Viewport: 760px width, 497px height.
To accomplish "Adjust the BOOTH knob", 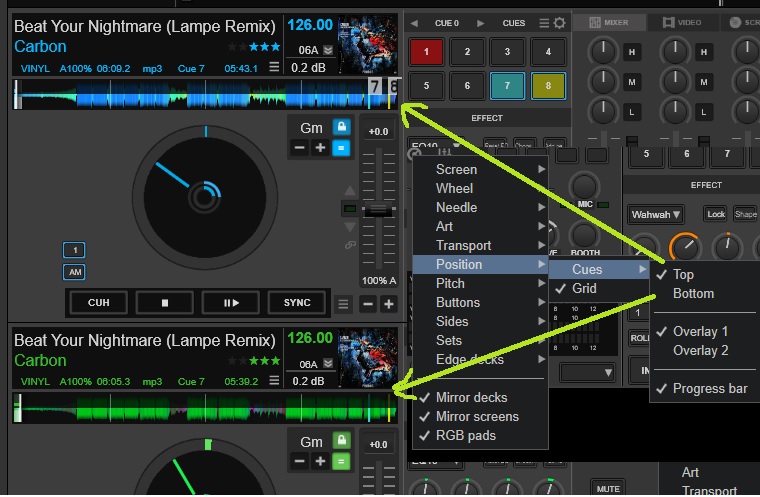I will pos(584,235).
